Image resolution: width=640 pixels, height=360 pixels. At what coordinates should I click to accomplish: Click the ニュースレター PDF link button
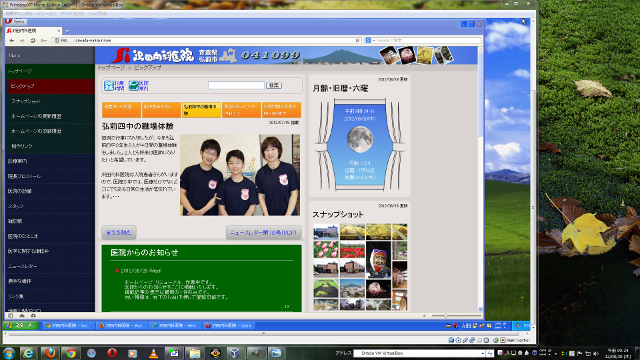[x=264, y=232]
